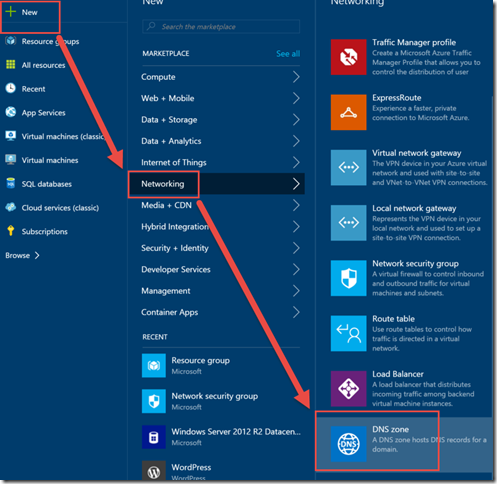
Task: Click the Route table icon
Action: [348, 333]
